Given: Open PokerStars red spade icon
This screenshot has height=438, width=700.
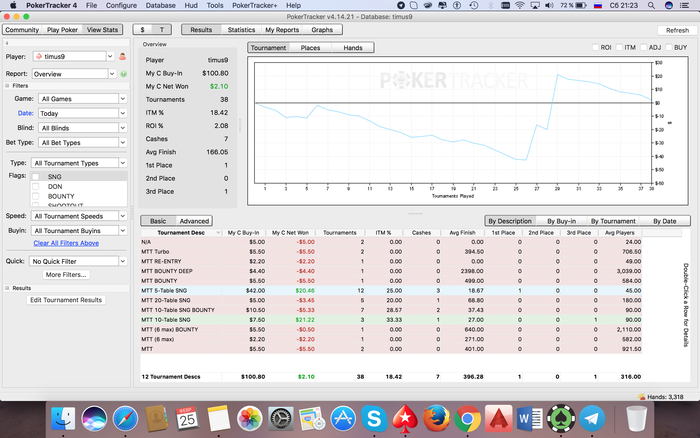Looking at the screenshot, I should click(405, 419).
